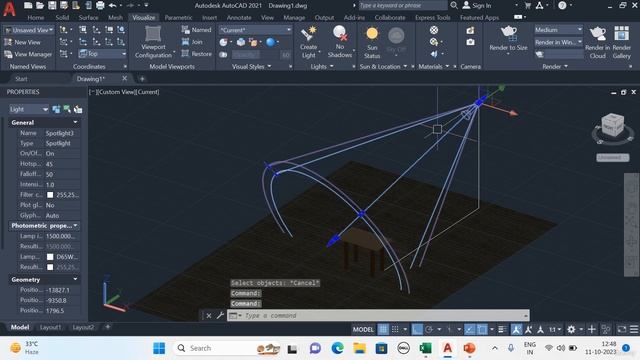The image size is (640, 360).
Task: Click the Materials Browser icon
Action: click(x=434, y=30)
